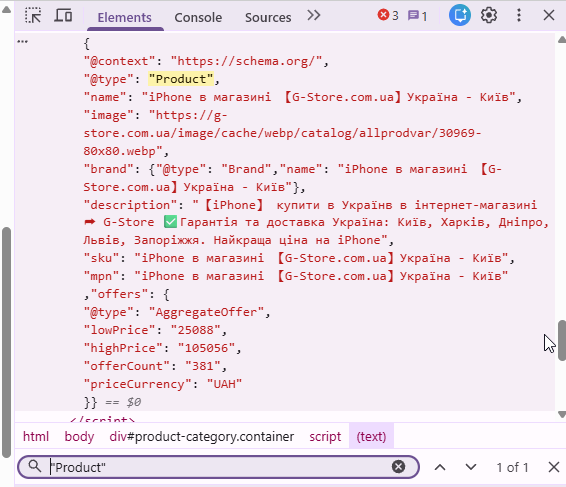This screenshot has width=566, height=487.
Task: Select the script breadcrumb item
Action: pyautogui.click(x=325, y=436)
